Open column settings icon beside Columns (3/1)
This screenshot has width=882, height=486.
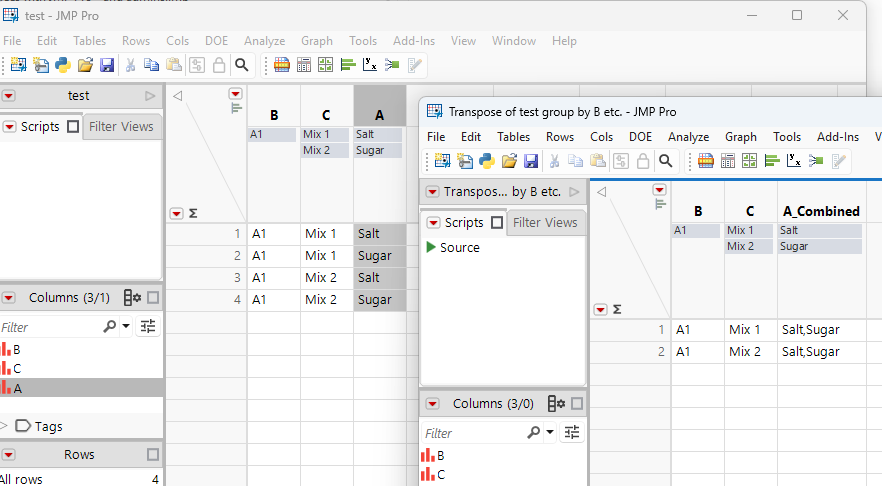[x=132, y=298]
